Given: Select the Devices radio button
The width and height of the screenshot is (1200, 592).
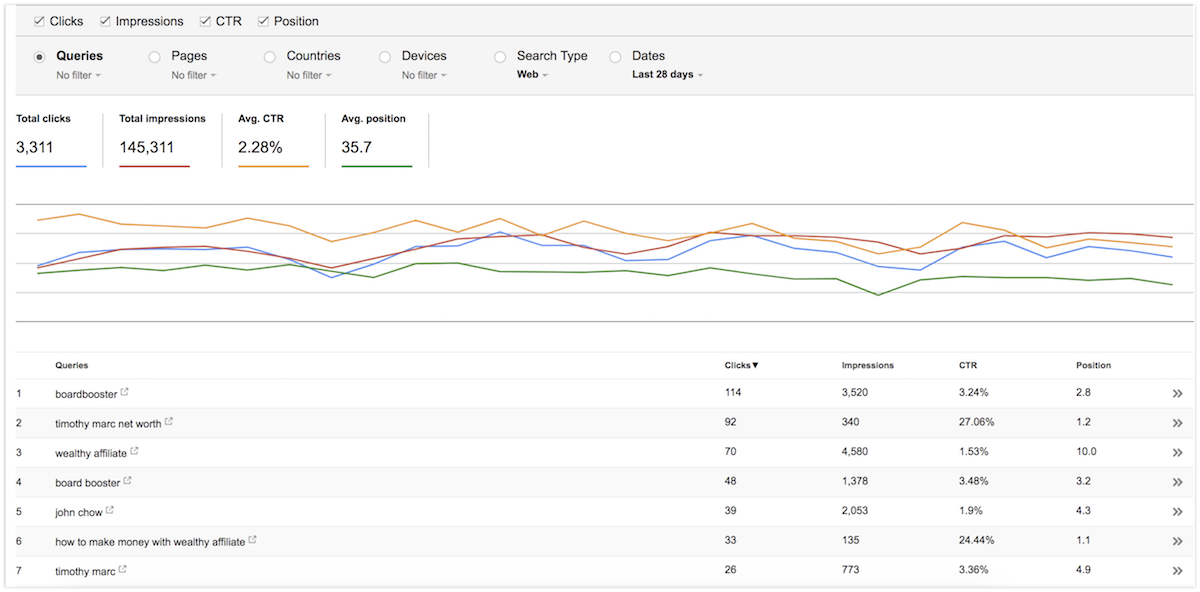Looking at the screenshot, I should click(x=385, y=57).
